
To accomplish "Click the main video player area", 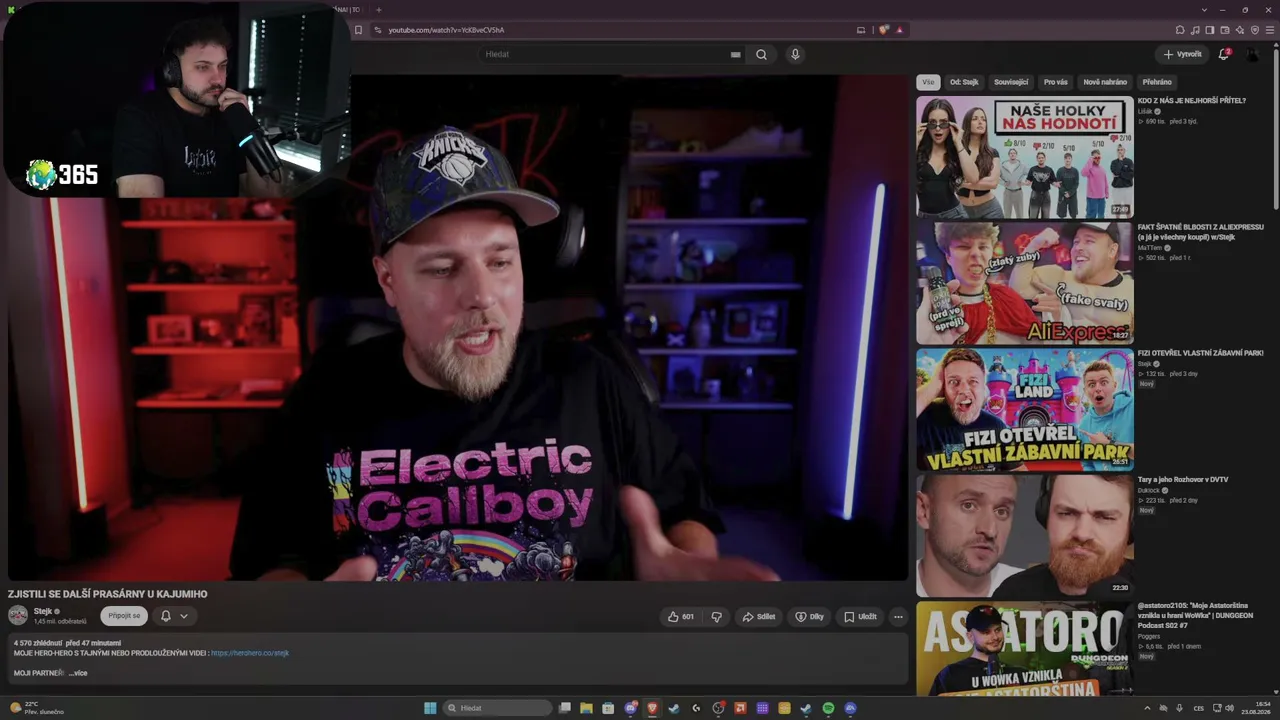I will [458, 328].
